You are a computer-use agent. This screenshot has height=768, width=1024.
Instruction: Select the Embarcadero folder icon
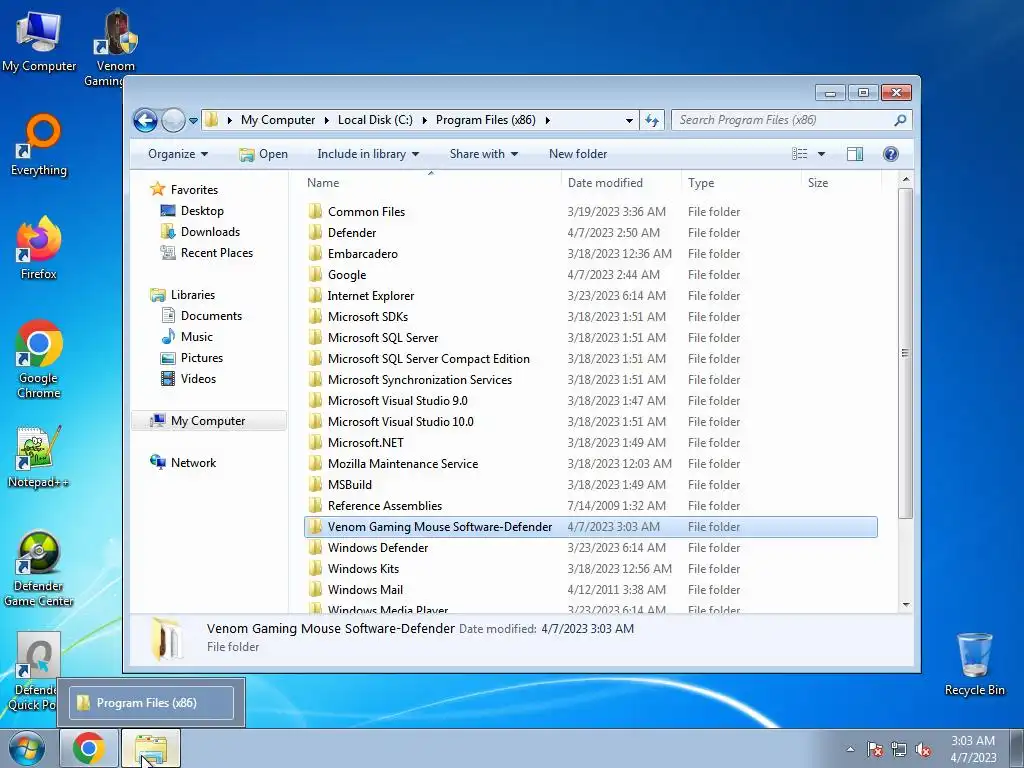(x=315, y=253)
